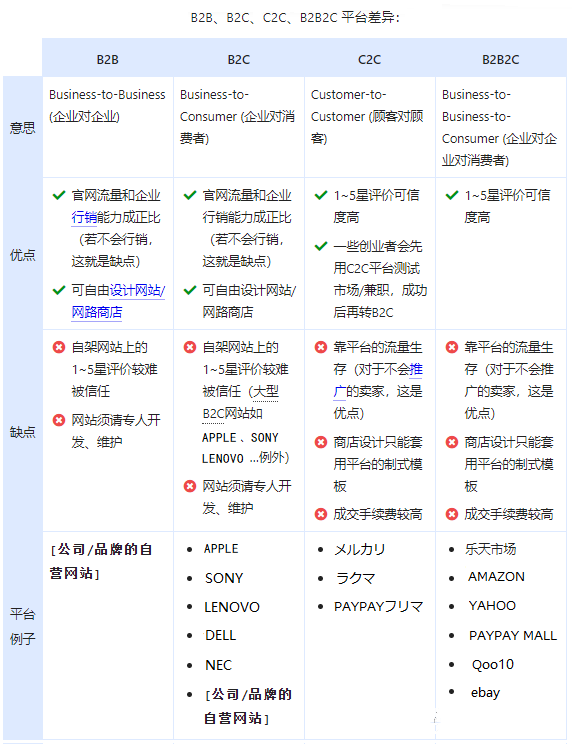
Task: Select the B2B column header
Action: (x=108, y=60)
